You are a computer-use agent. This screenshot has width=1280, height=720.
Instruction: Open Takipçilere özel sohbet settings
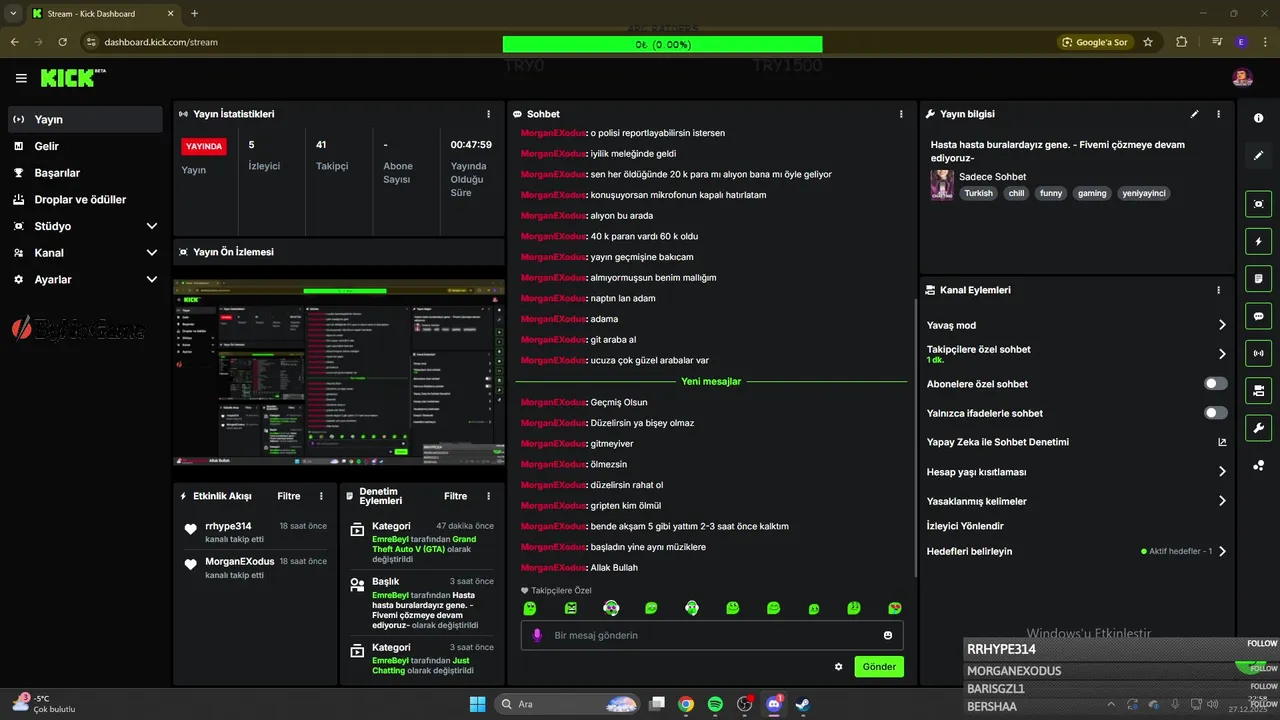tap(1076, 354)
